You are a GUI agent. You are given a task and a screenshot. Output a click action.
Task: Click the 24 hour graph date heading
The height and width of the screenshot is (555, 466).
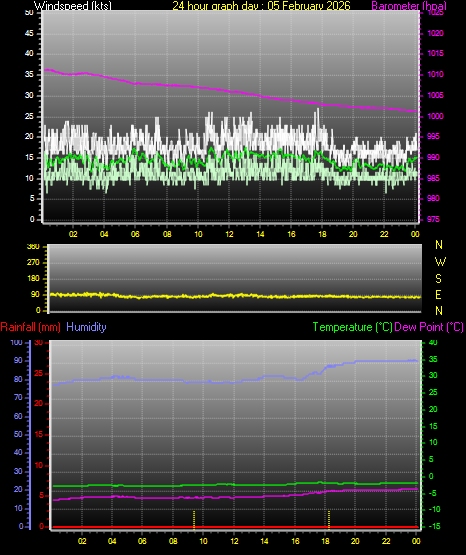(261, 6)
